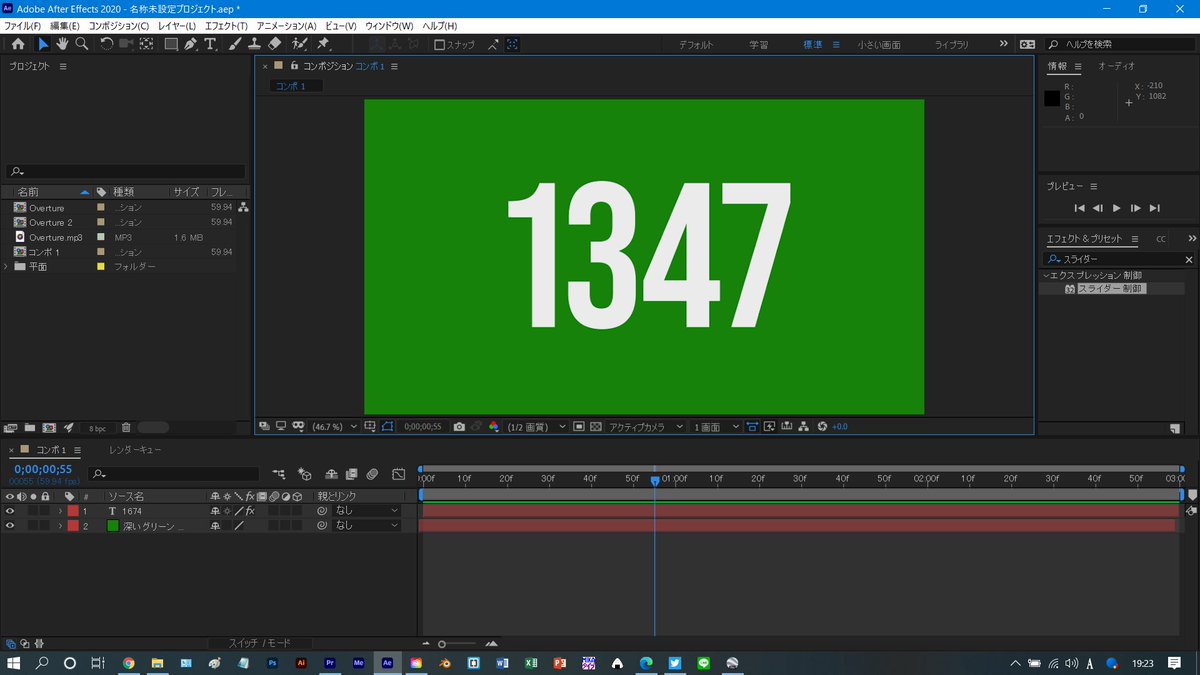Click the Graph Editor icon

pyautogui.click(x=398, y=473)
